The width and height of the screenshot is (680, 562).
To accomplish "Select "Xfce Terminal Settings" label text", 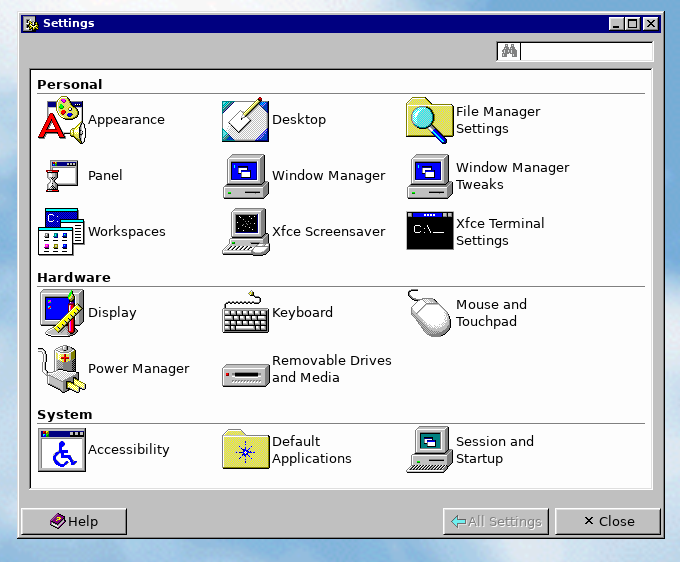I will coord(500,232).
